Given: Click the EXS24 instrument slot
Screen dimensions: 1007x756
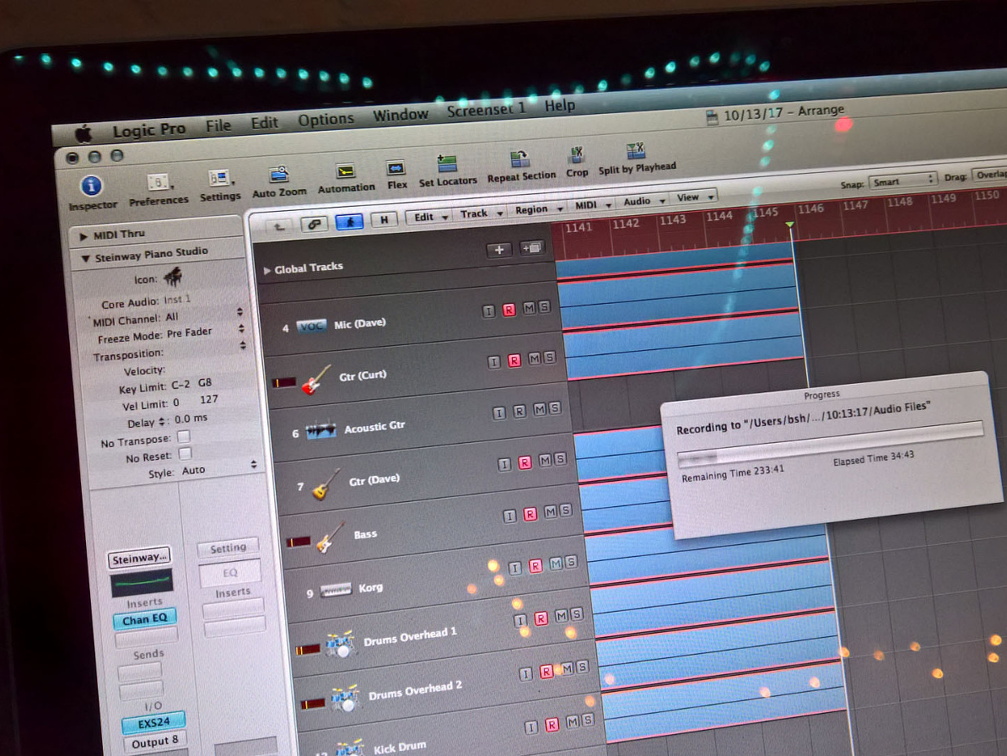Looking at the screenshot, I should pyautogui.click(x=153, y=721).
